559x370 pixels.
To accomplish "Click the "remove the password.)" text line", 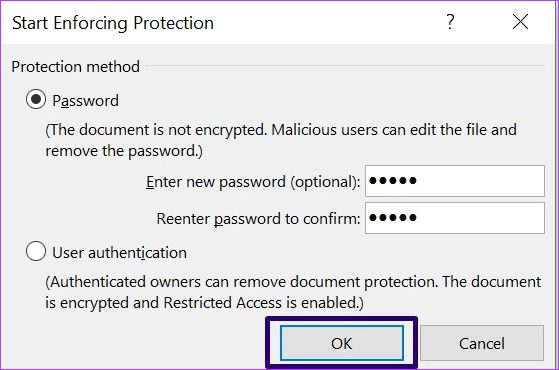I will point(124,151).
